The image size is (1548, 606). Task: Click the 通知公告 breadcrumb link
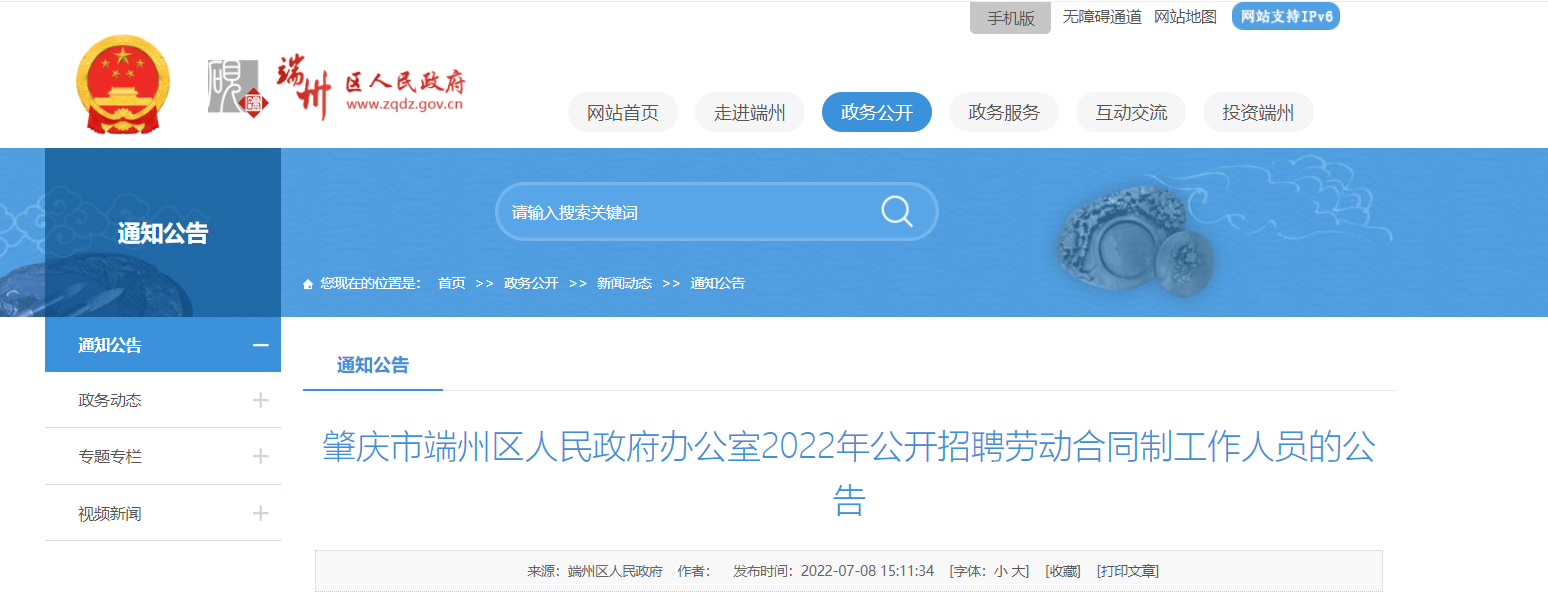coord(717,284)
